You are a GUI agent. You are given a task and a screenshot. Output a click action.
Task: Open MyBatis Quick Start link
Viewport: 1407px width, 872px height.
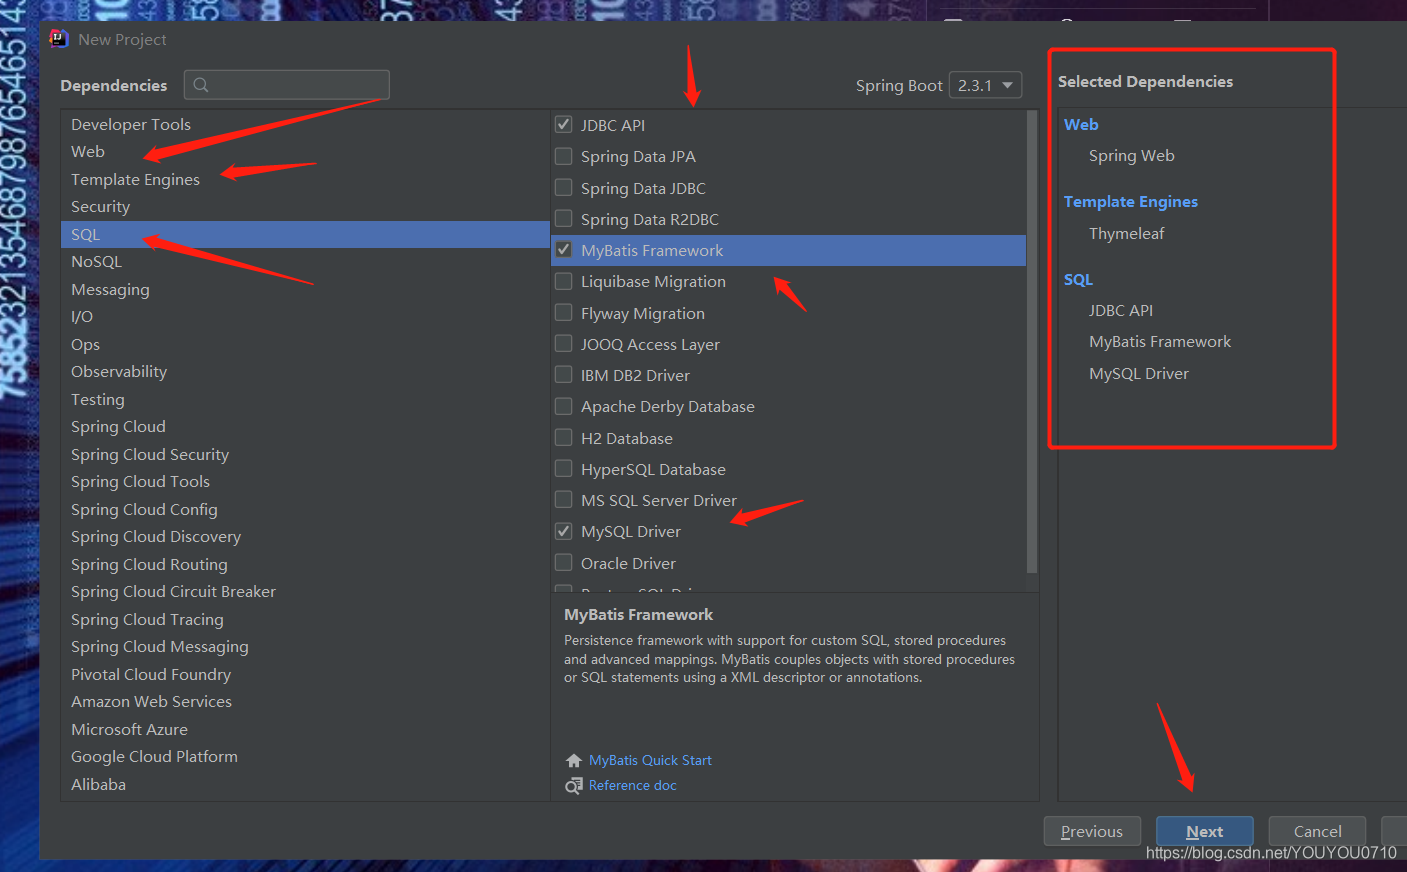[x=650, y=760]
